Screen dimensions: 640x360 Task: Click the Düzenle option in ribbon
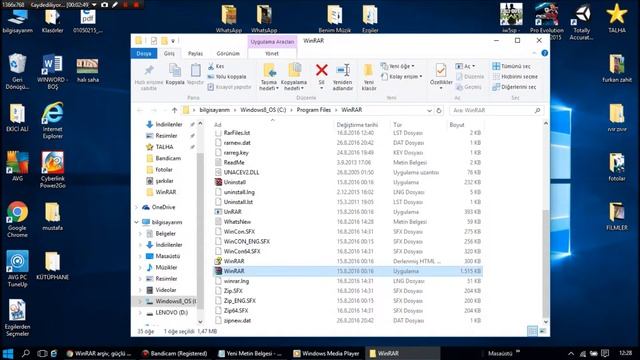470,76
